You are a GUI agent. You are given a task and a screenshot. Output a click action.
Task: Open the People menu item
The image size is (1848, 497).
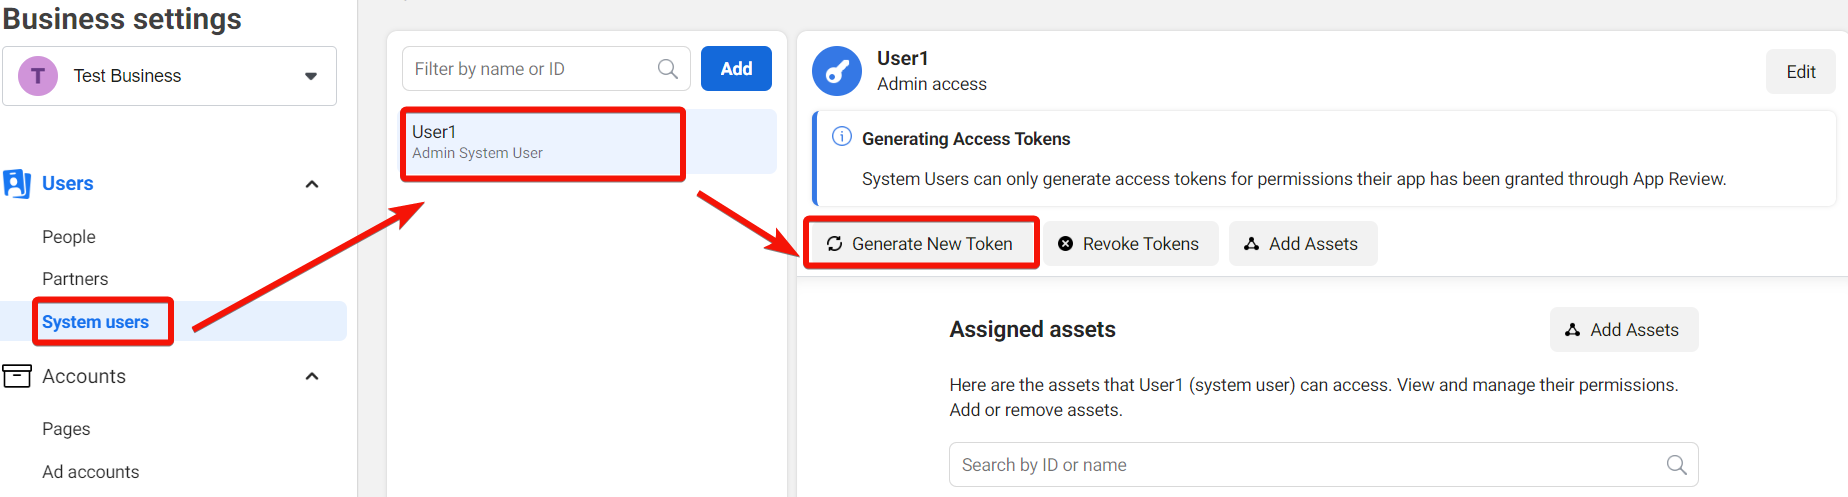69,237
